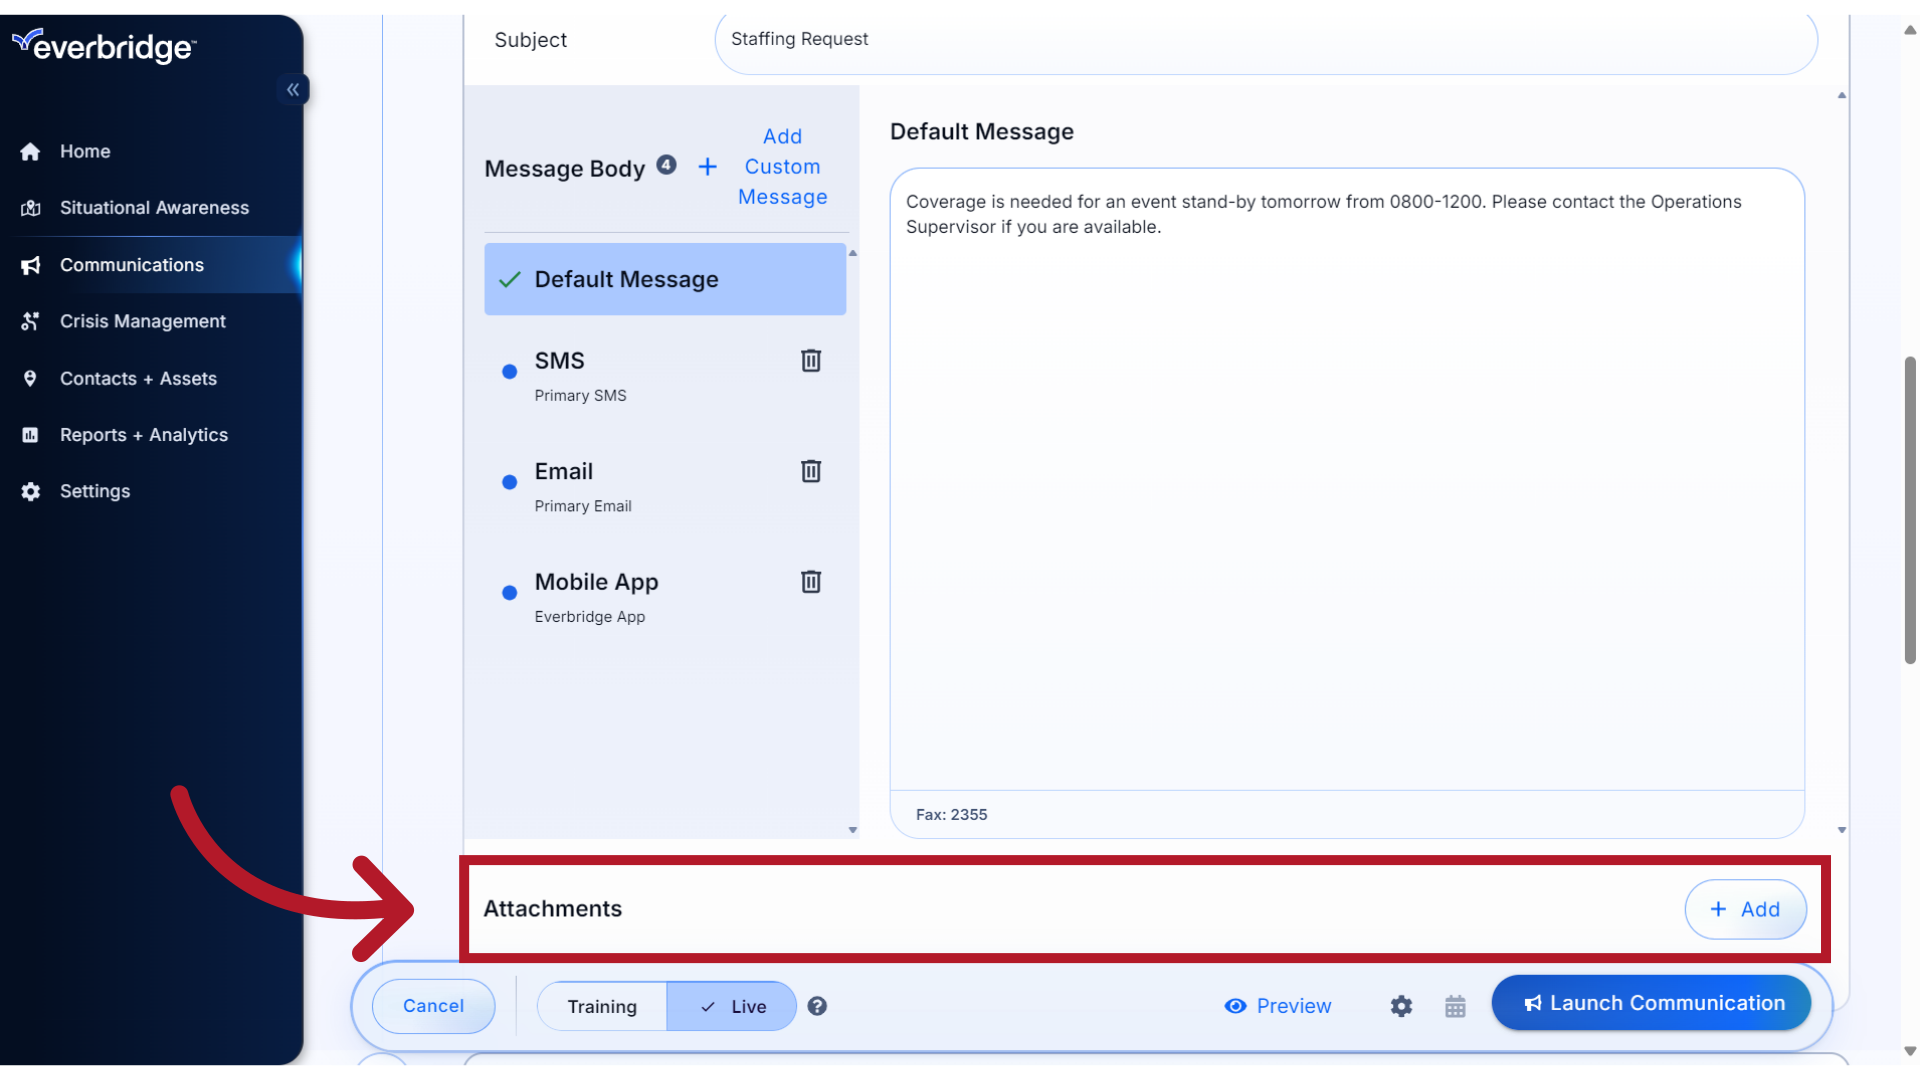Open the scheduling calendar icon
Screen dimensions: 1920x1080
pyautogui.click(x=1455, y=1006)
